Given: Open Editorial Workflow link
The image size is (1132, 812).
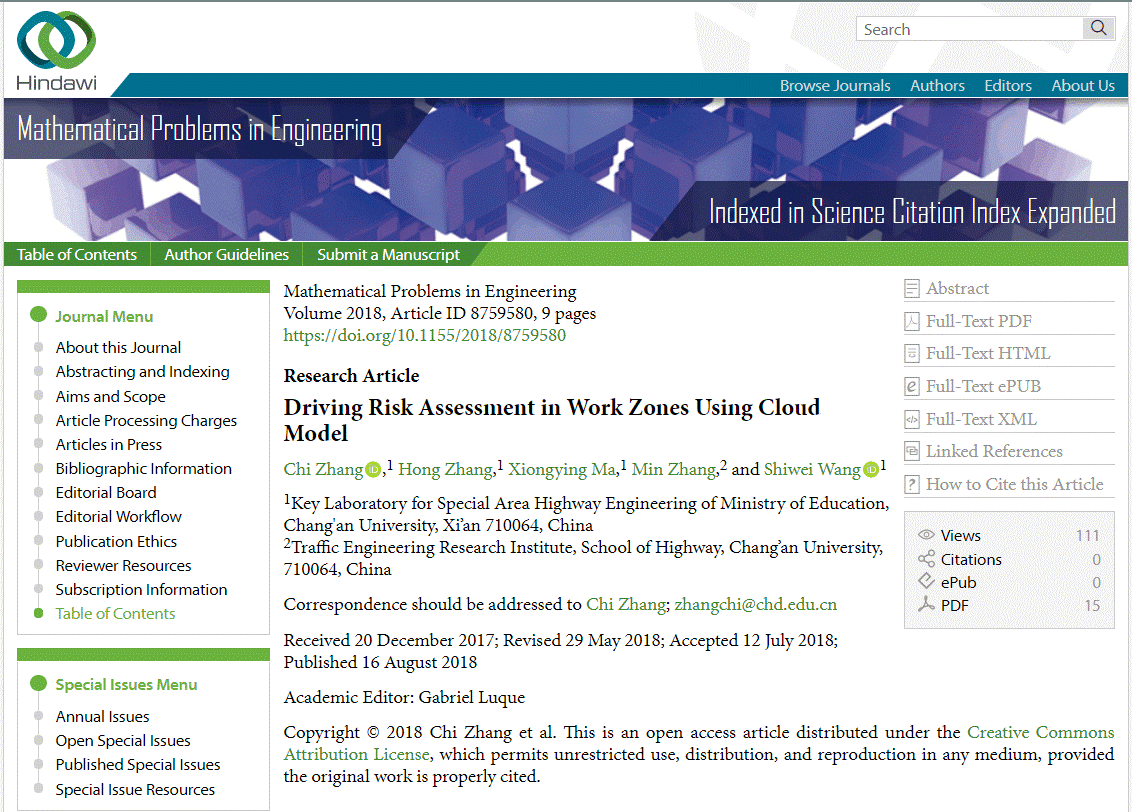Looking at the screenshot, I should click(x=118, y=517).
